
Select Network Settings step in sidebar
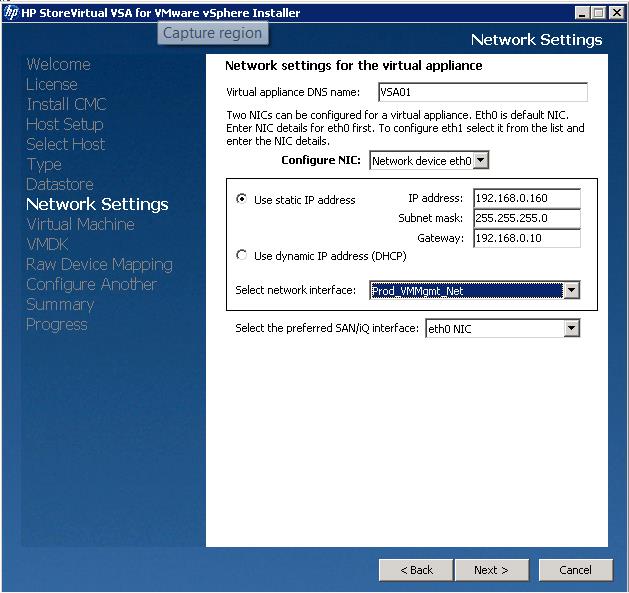pos(97,204)
